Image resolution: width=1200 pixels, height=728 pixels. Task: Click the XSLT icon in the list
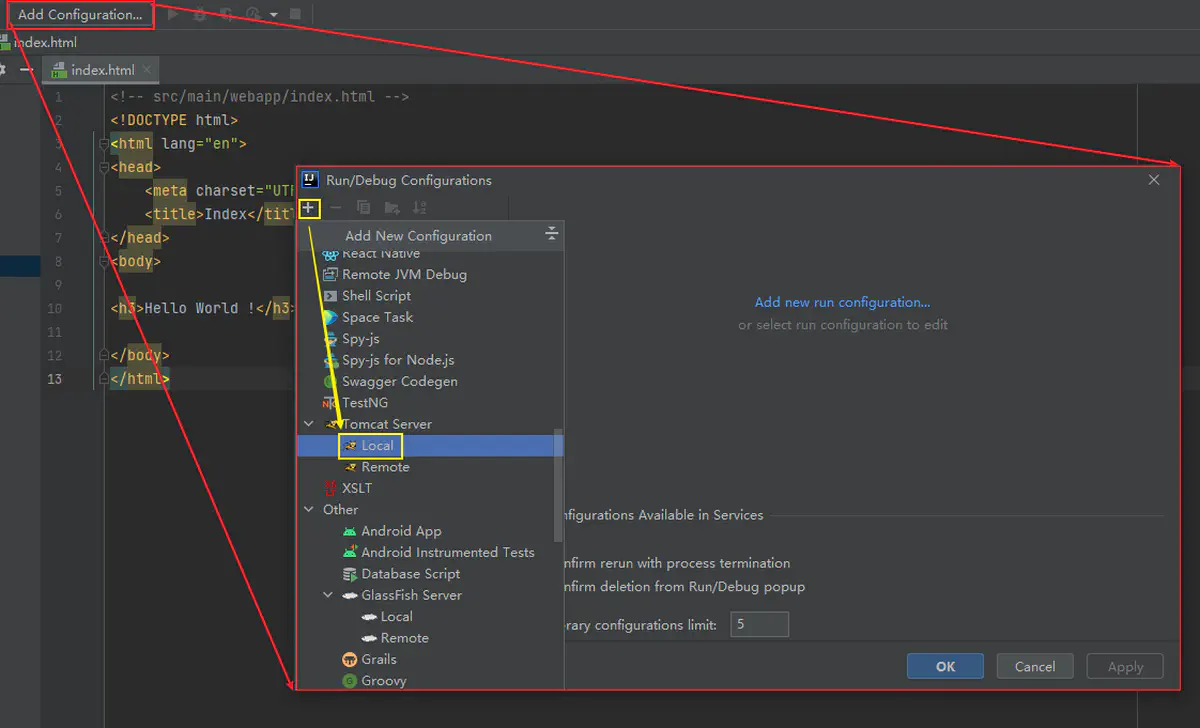click(x=330, y=488)
